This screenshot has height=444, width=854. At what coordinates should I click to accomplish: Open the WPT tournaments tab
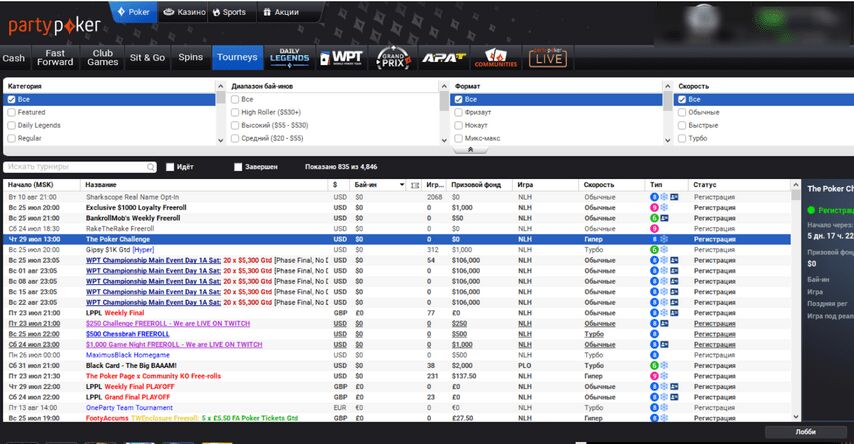341,57
